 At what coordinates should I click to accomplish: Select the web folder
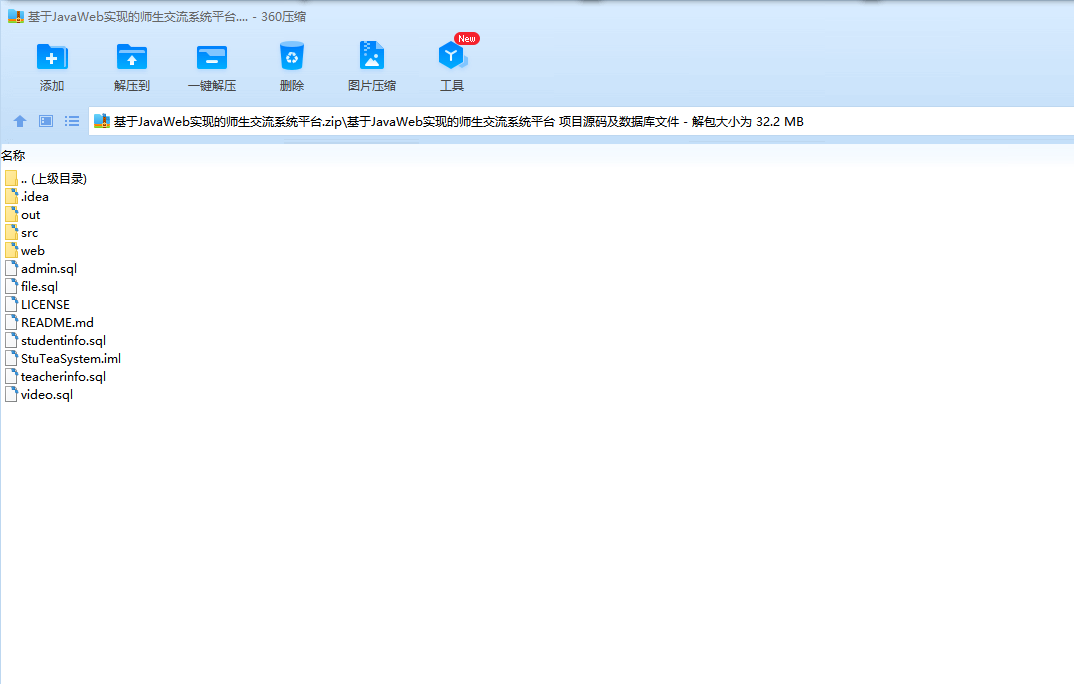[25, 251]
